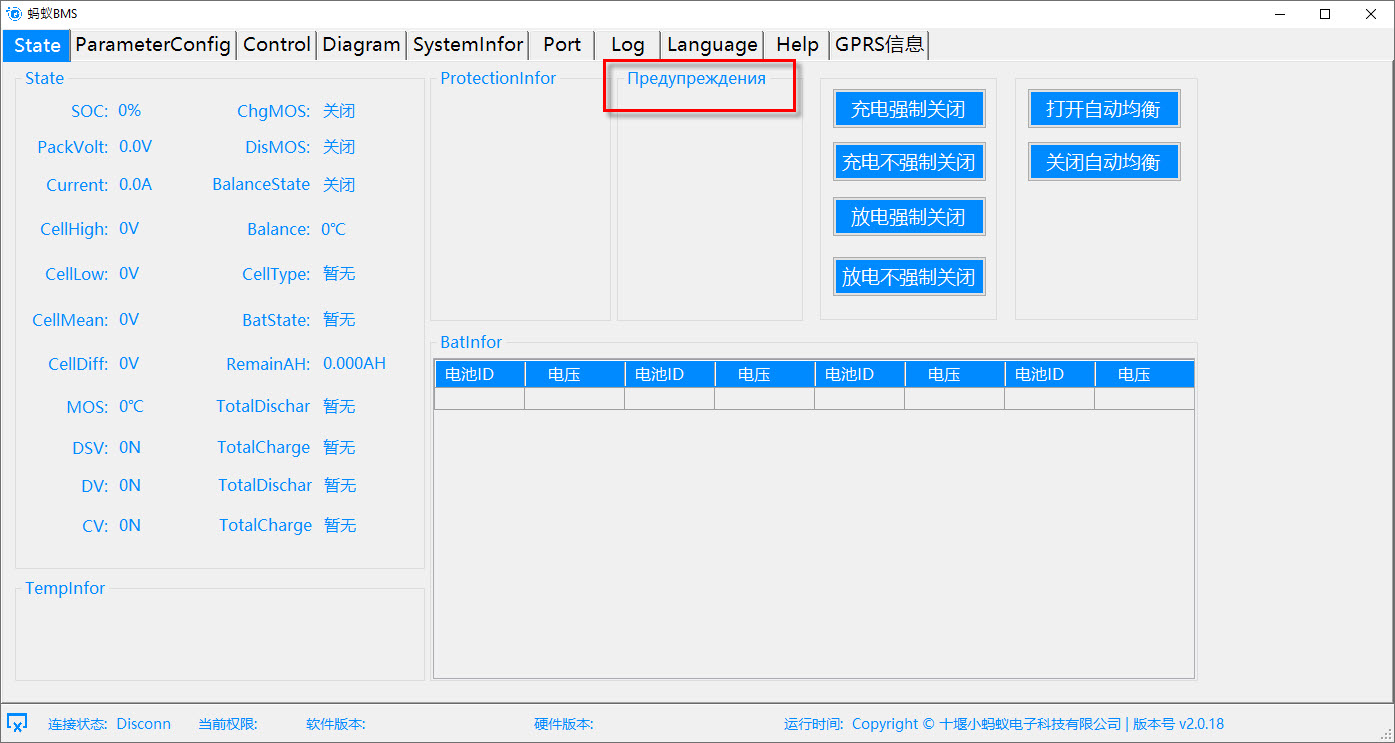This screenshot has width=1395, height=743.
Task: Select the SystemInfor tab
Action: (x=468, y=45)
